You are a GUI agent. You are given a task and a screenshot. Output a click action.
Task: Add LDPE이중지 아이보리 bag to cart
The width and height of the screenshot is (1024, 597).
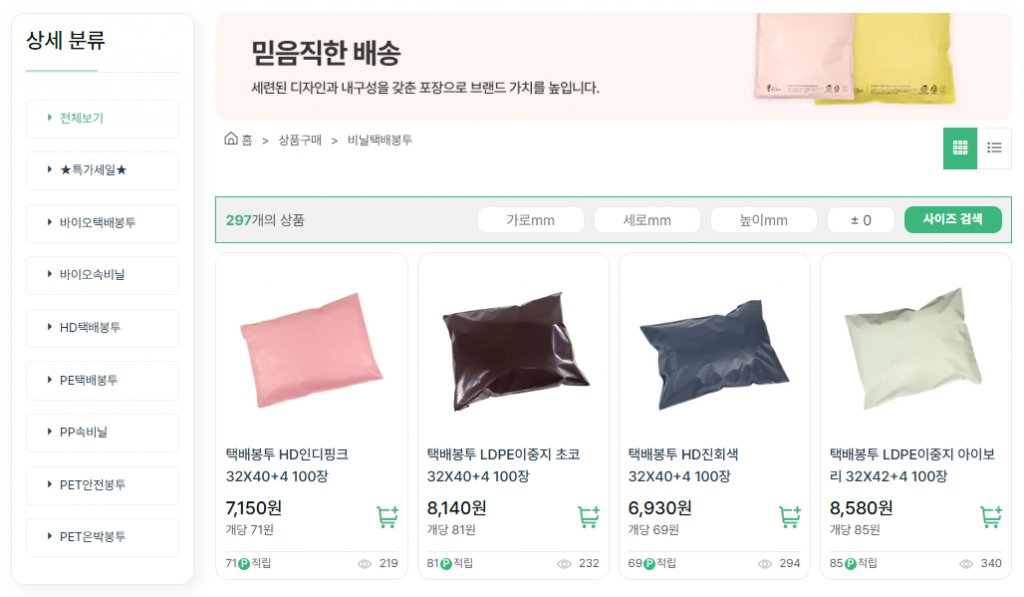pos(991,517)
